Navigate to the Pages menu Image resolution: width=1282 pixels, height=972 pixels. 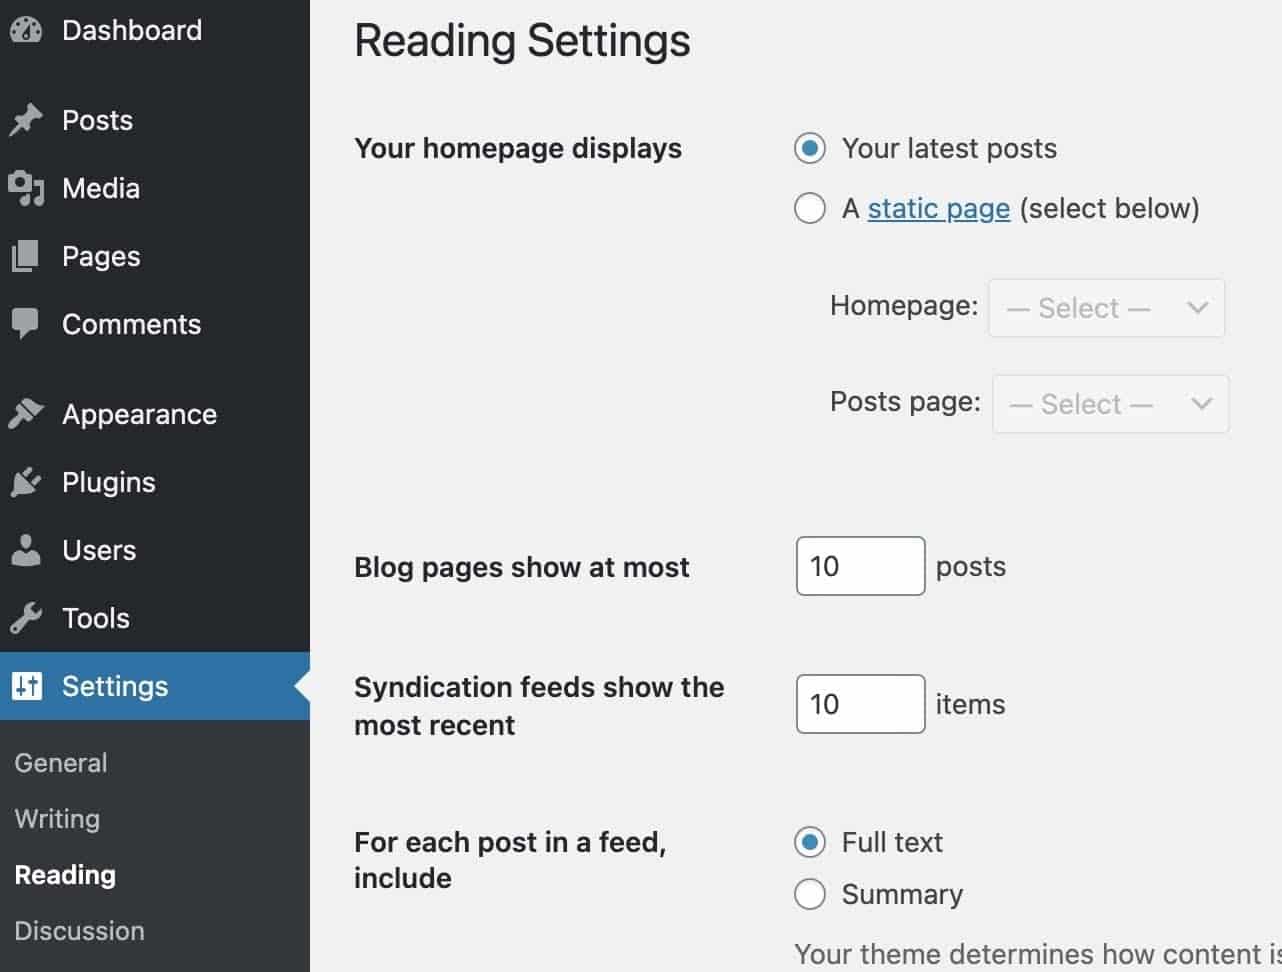click(155, 256)
